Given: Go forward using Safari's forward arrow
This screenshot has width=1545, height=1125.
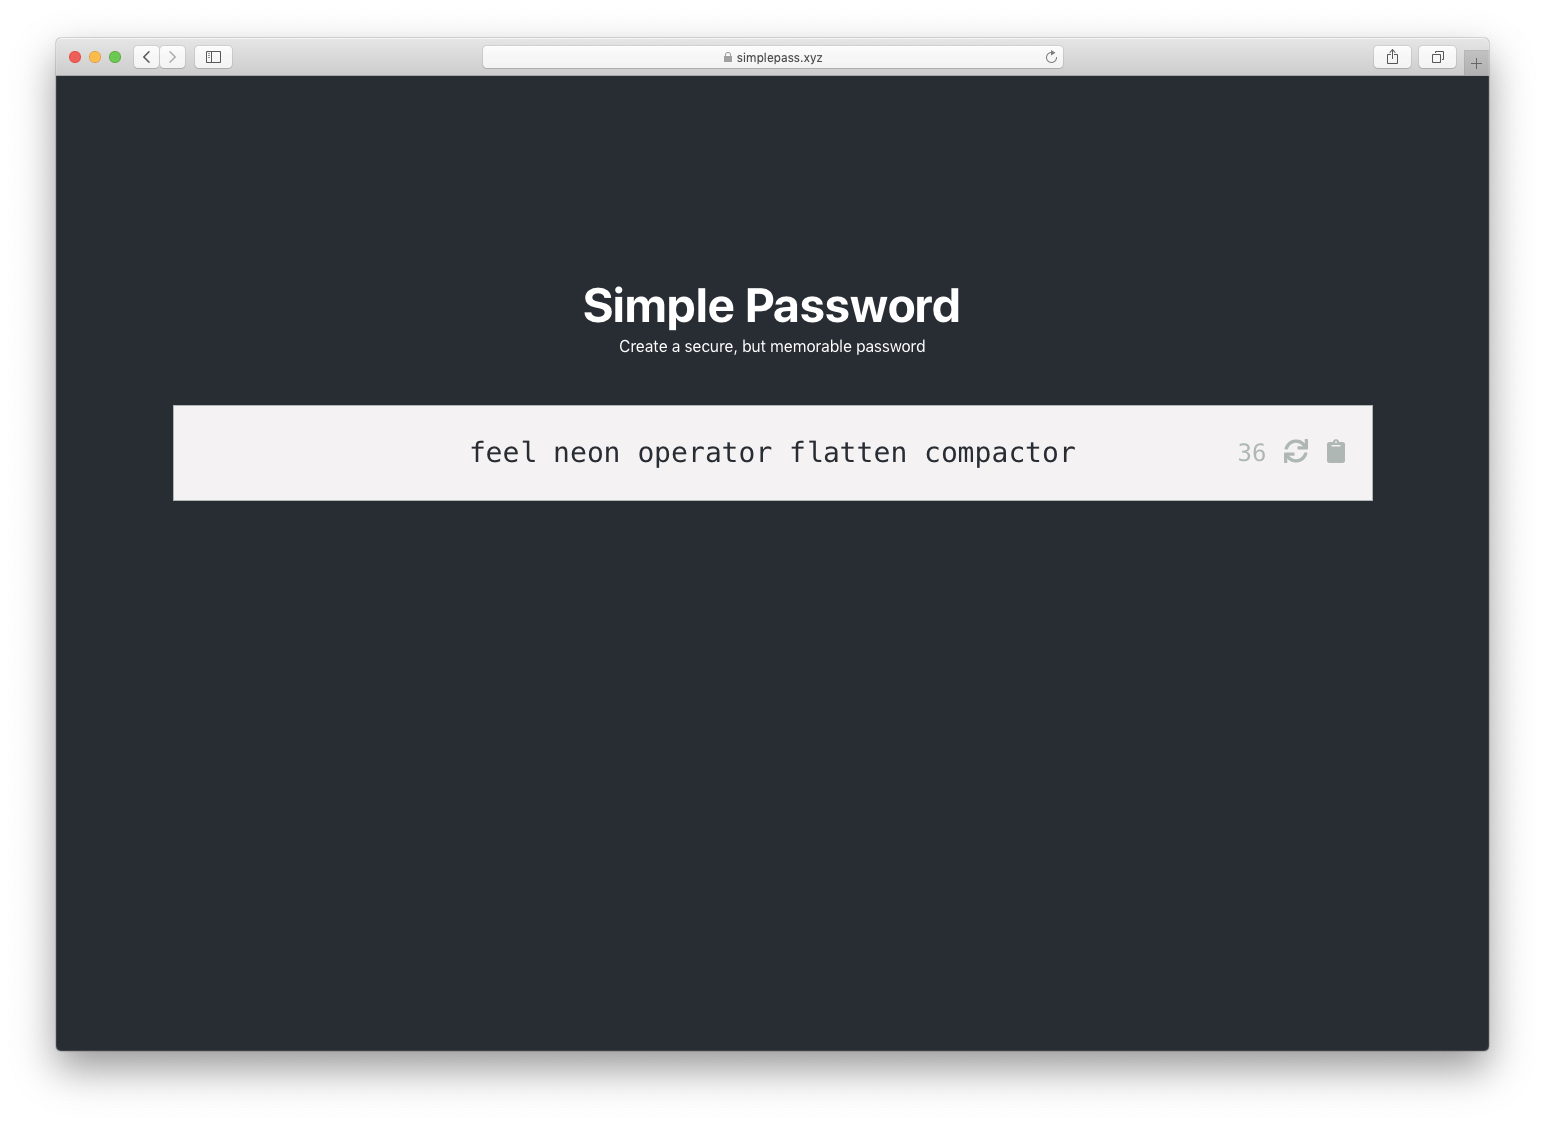Looking at the screenshot, I should pos(173,57).
